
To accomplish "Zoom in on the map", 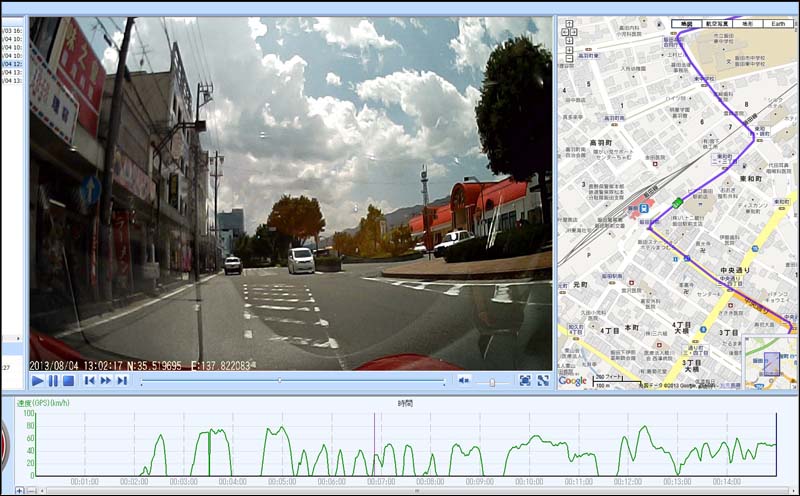I will tap(569, 50).
